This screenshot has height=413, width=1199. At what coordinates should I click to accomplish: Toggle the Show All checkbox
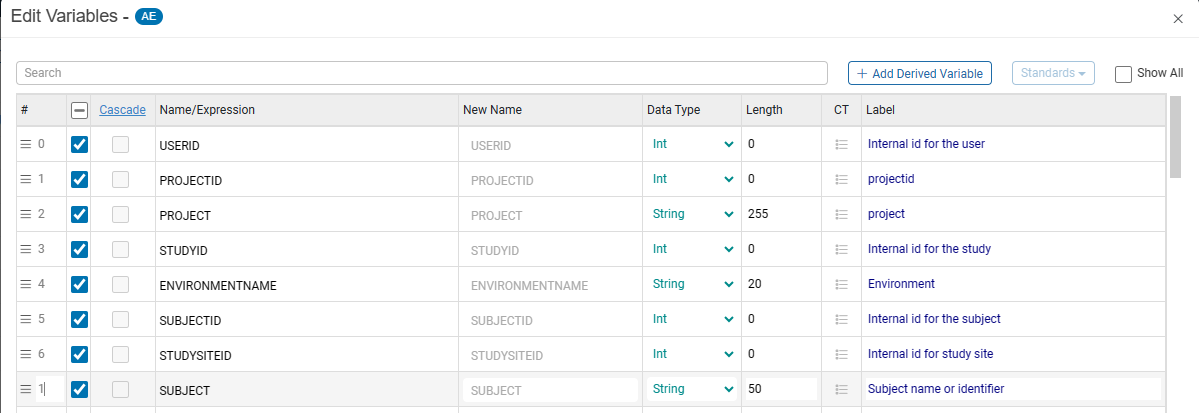(x=1123, y=73)
